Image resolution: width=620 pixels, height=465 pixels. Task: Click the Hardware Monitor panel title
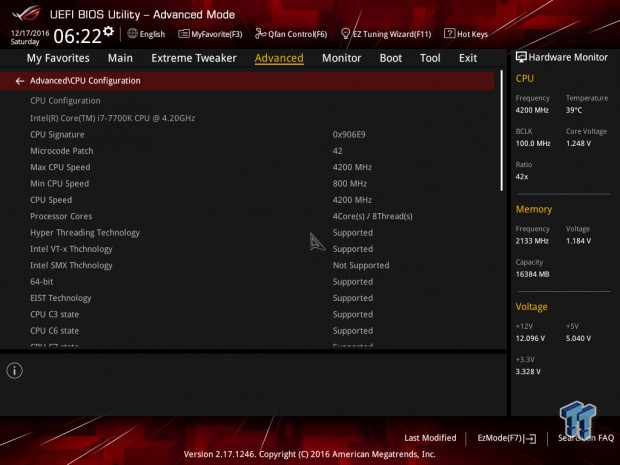coord(568,57)
